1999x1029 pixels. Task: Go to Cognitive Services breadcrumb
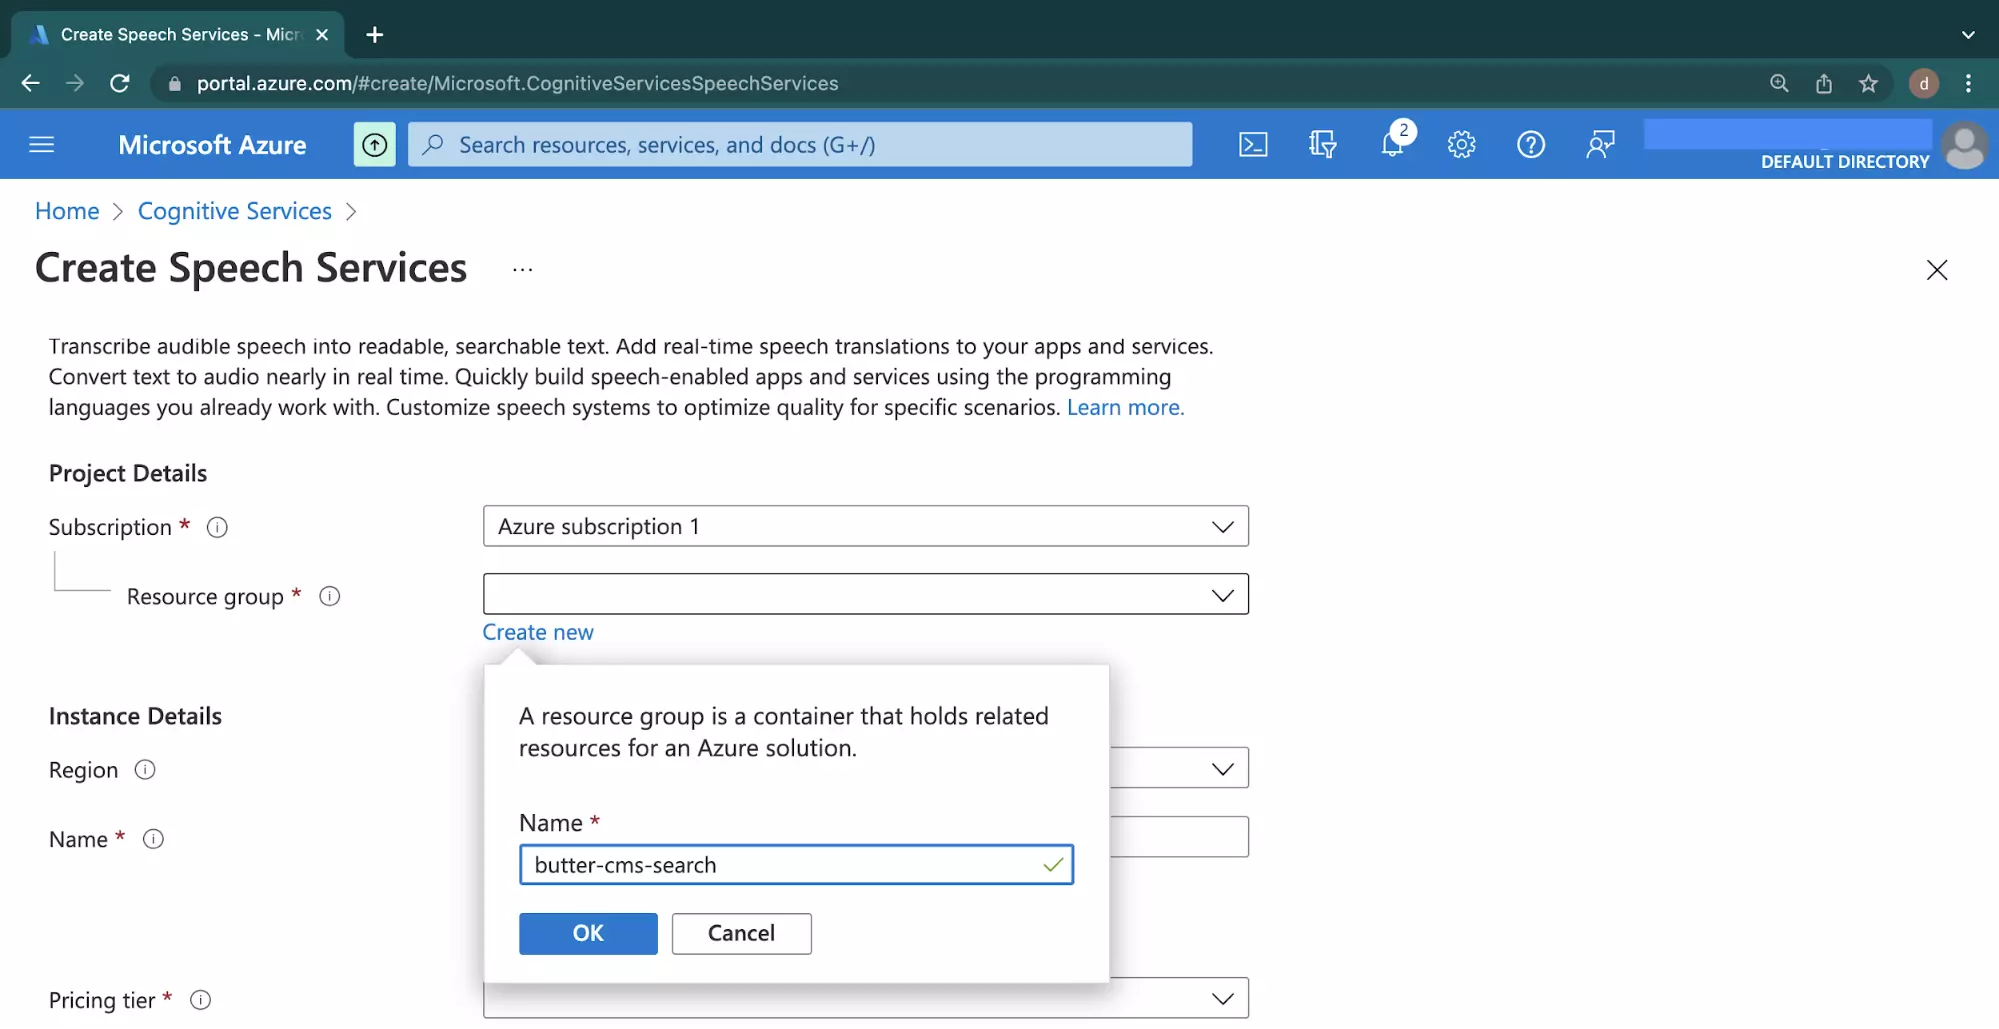tap(235, 211)
